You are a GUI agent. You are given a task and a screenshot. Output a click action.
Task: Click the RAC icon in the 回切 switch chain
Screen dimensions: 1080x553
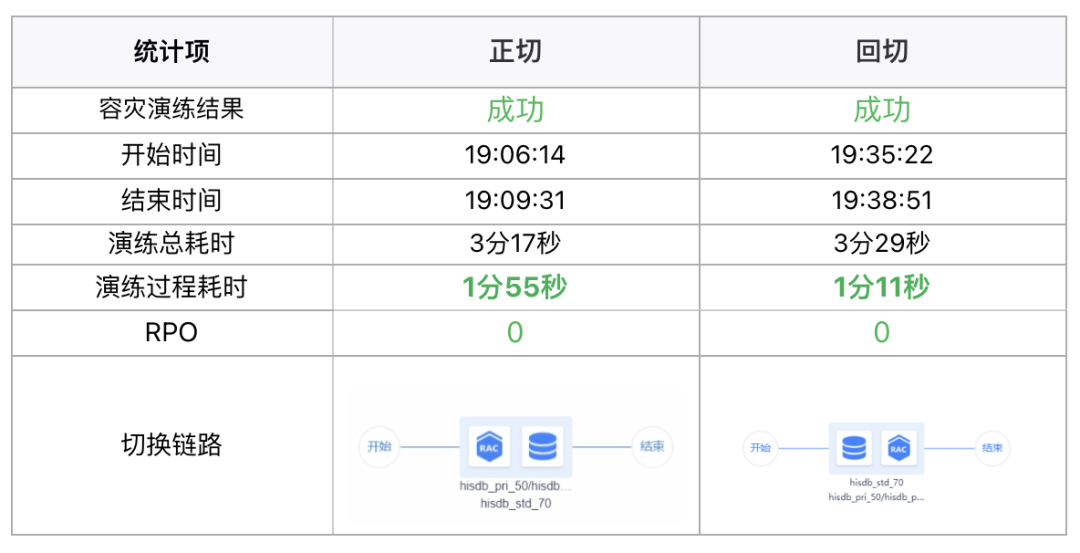(898, 448)
